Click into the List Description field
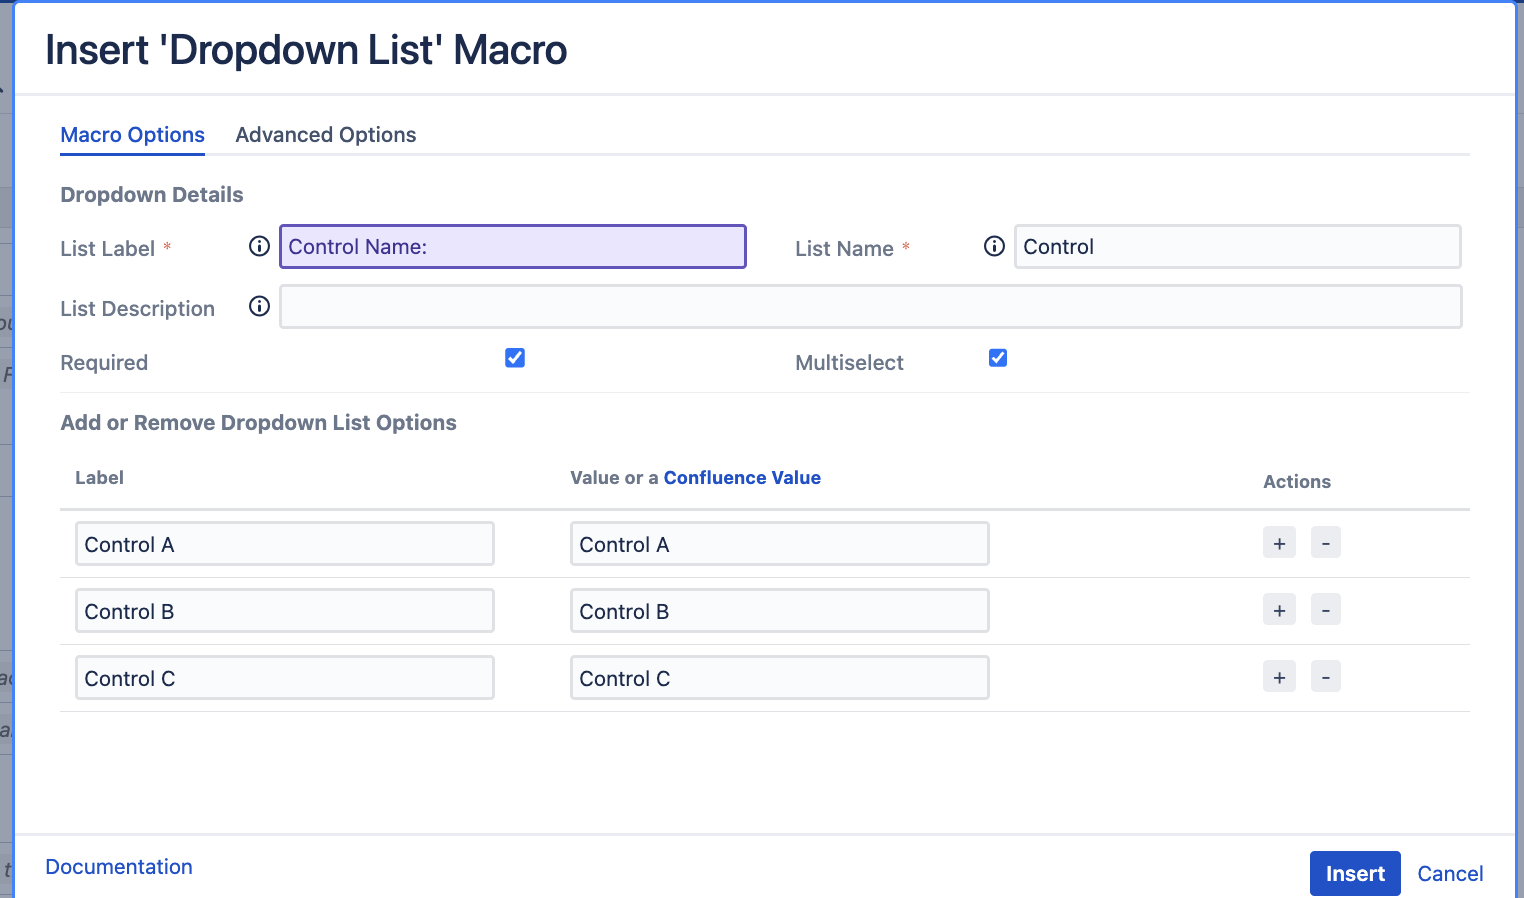1524x898 pixels. 871,307
